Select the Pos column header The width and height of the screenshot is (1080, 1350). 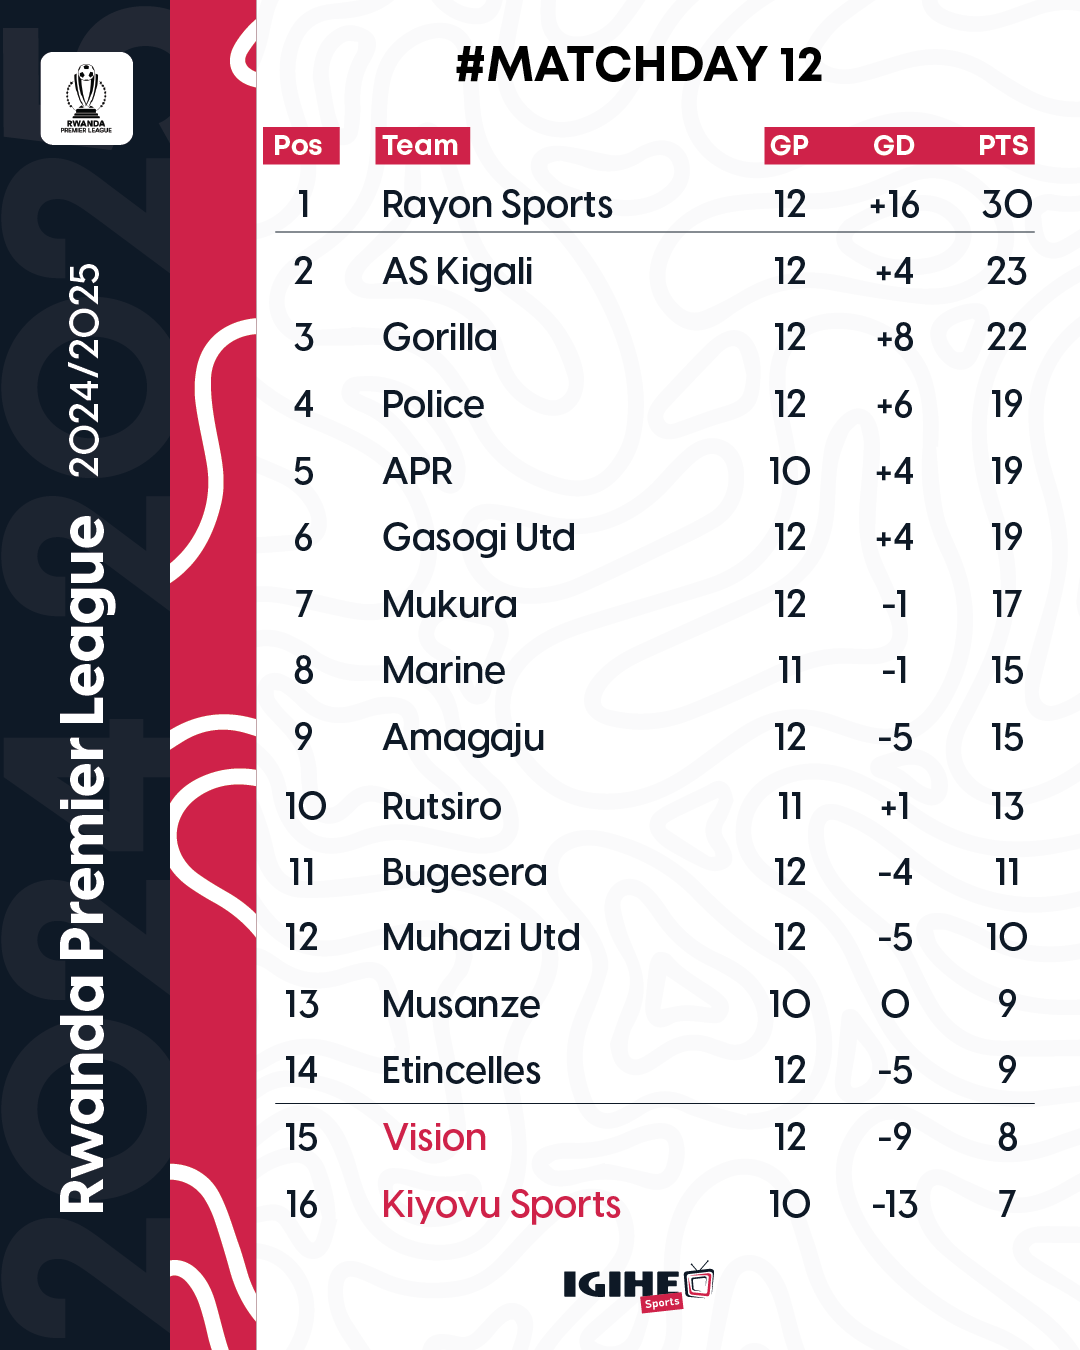click(301, 146)
